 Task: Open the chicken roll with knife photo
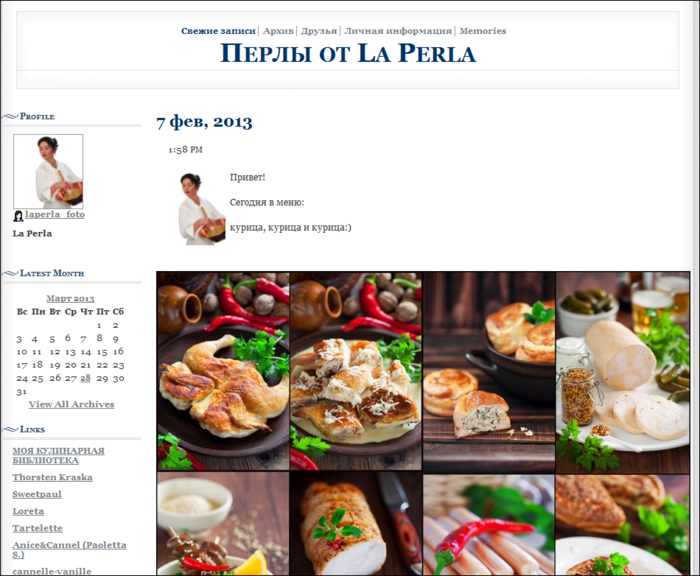[x=356, y=524]
